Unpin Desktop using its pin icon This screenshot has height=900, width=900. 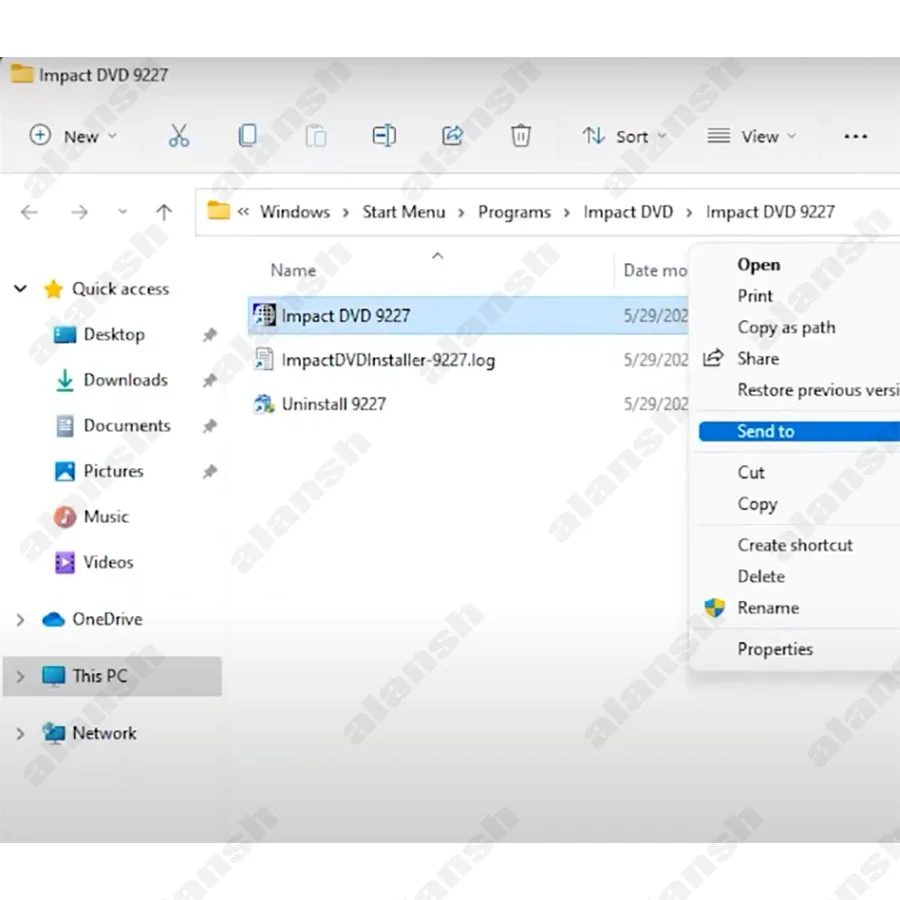[x=210, y=335]
